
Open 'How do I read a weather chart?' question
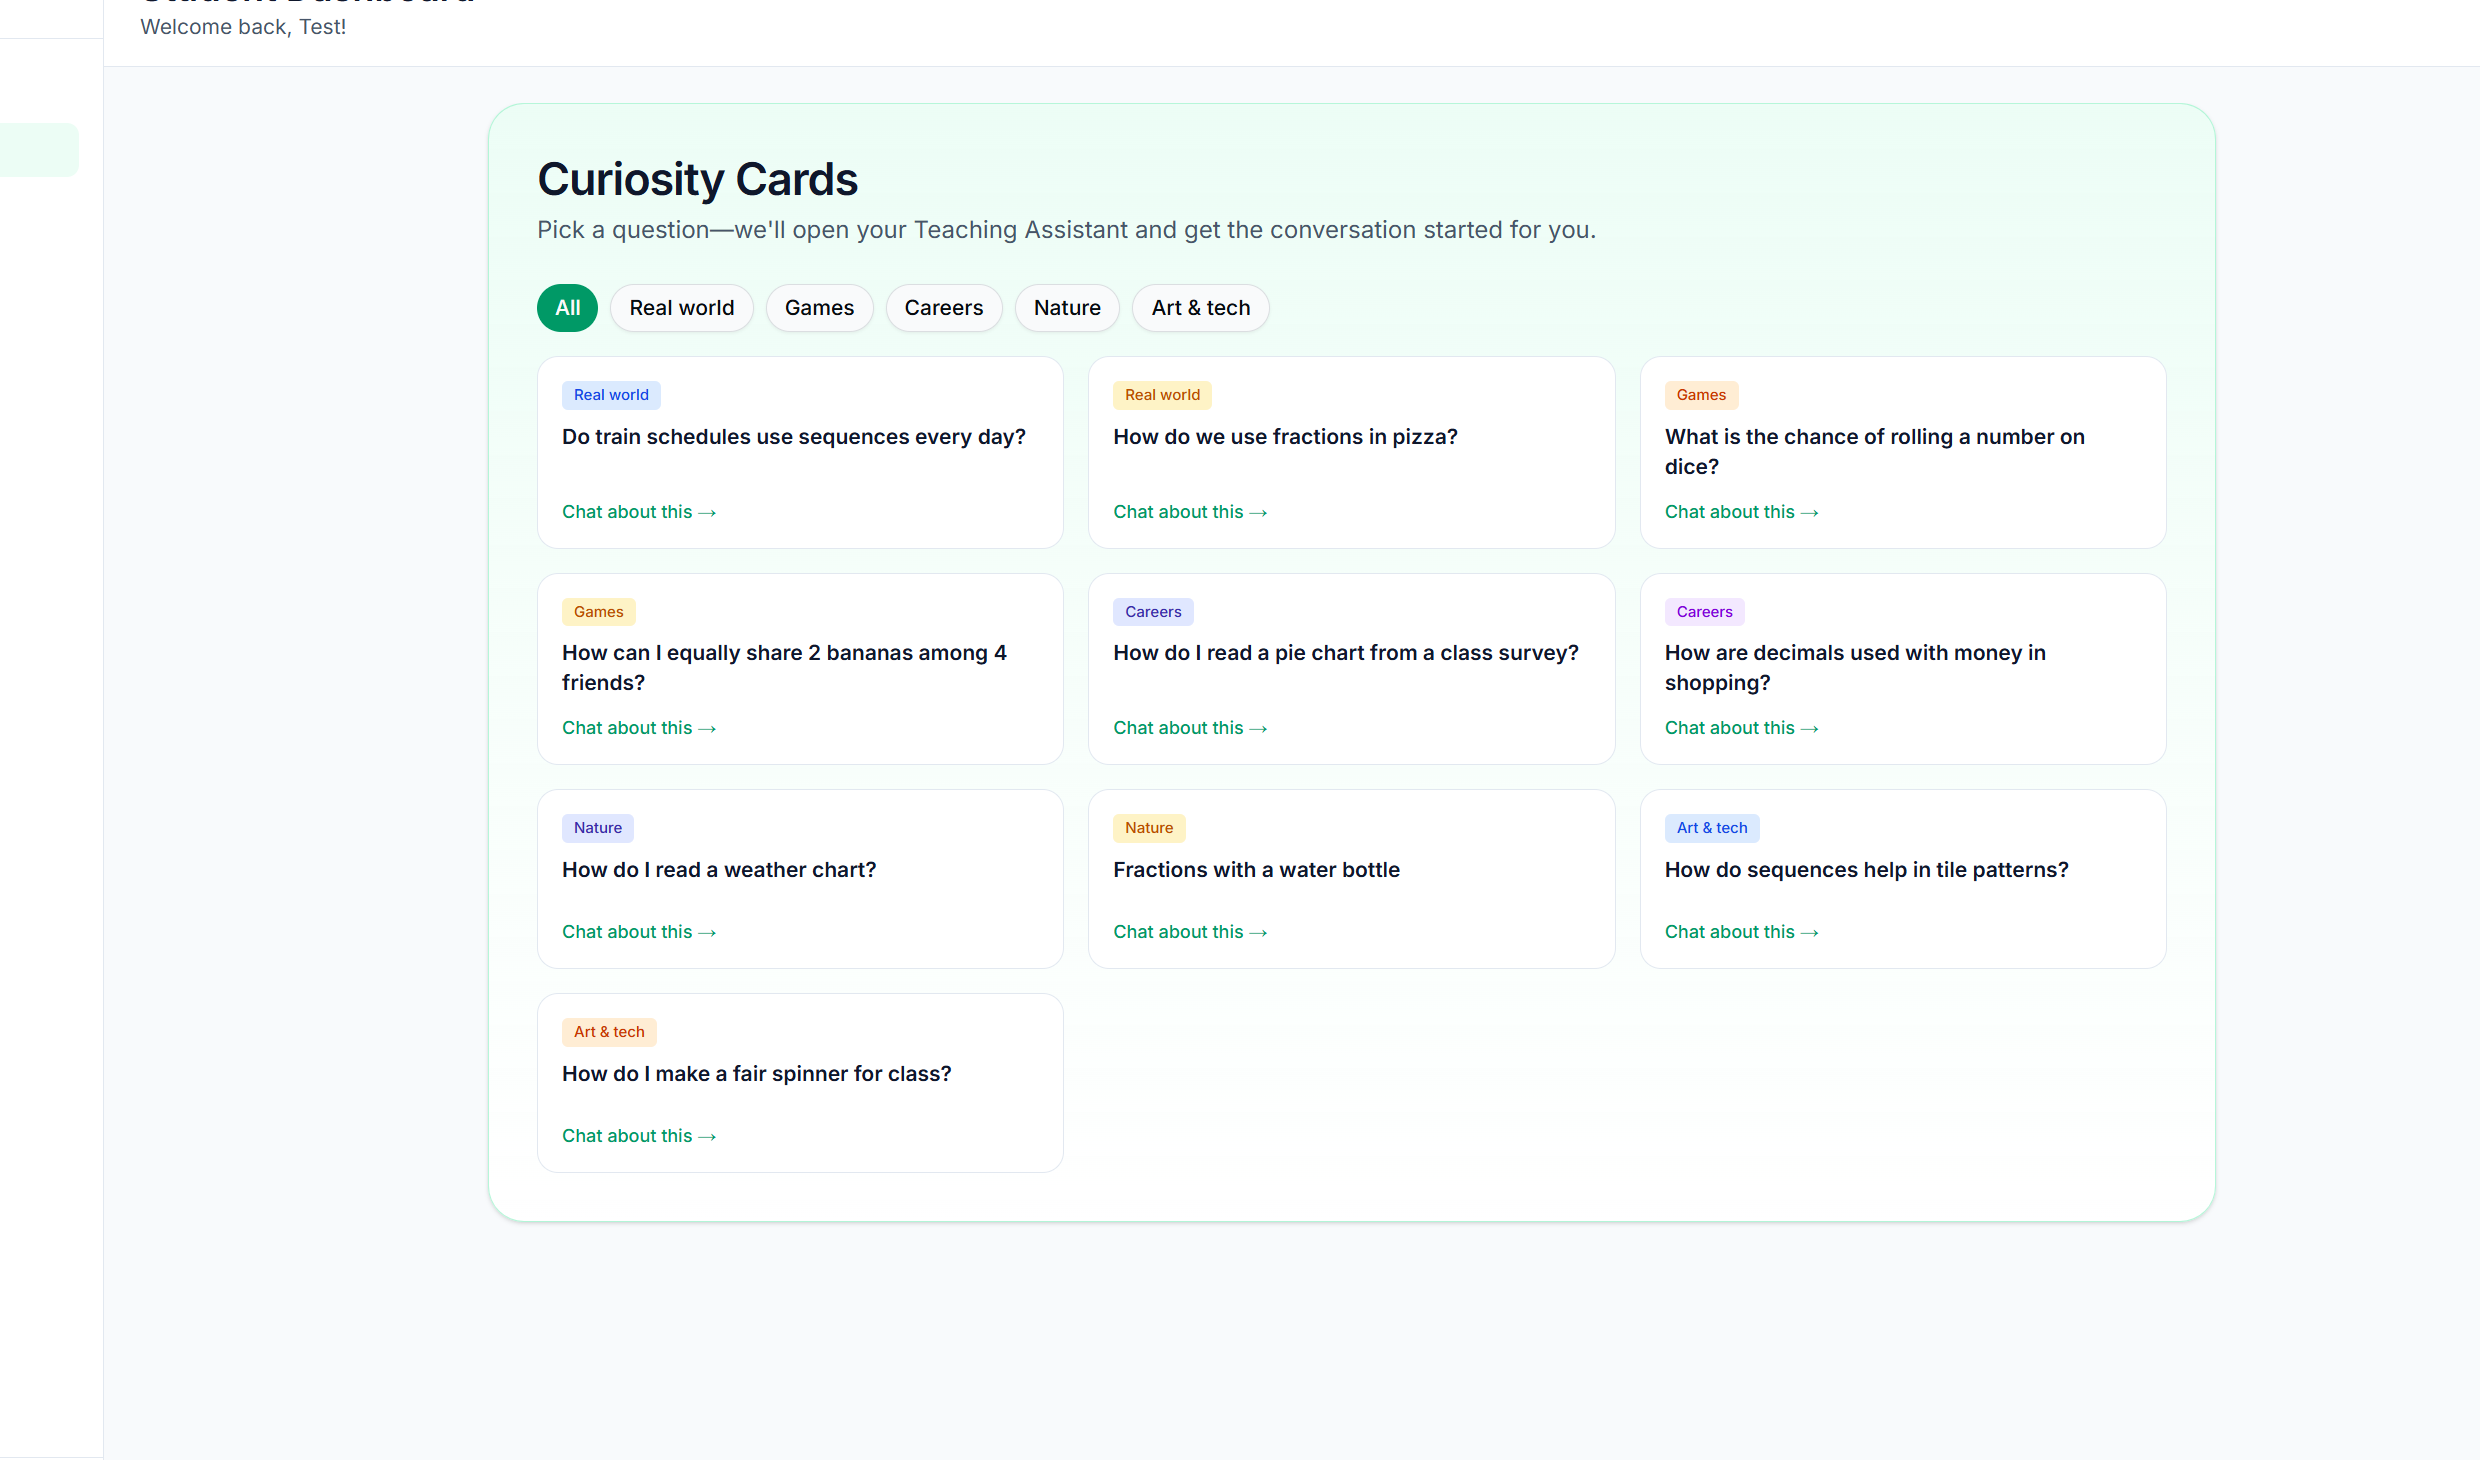tap(719, 870)
